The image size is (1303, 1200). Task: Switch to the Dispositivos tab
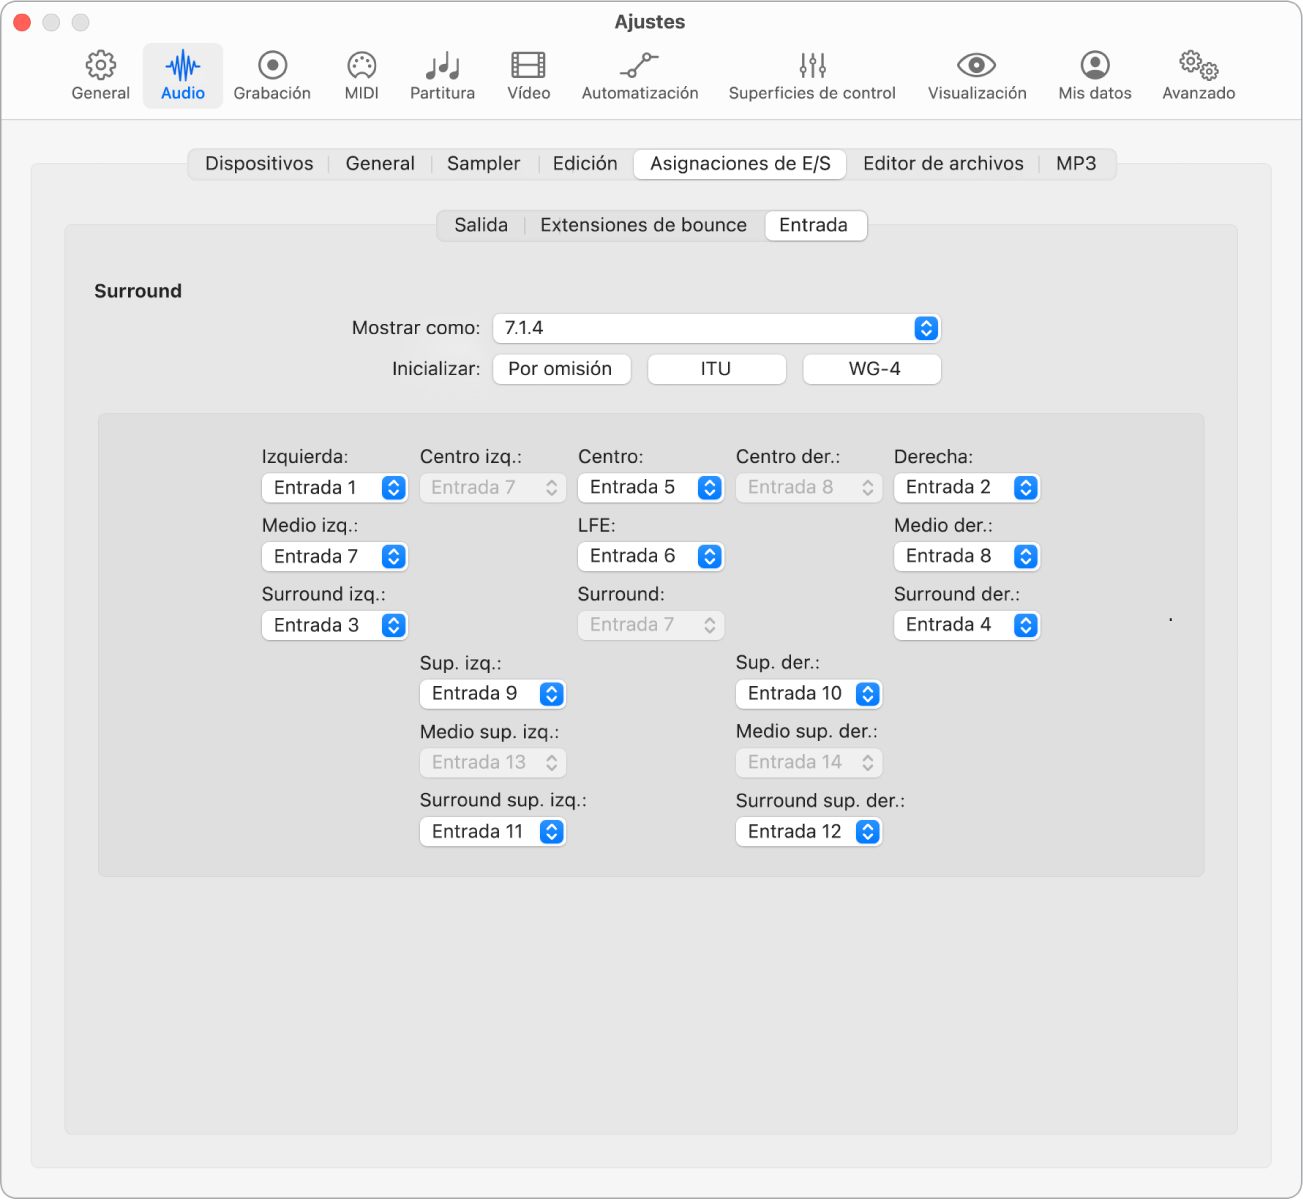coord(259,164)
